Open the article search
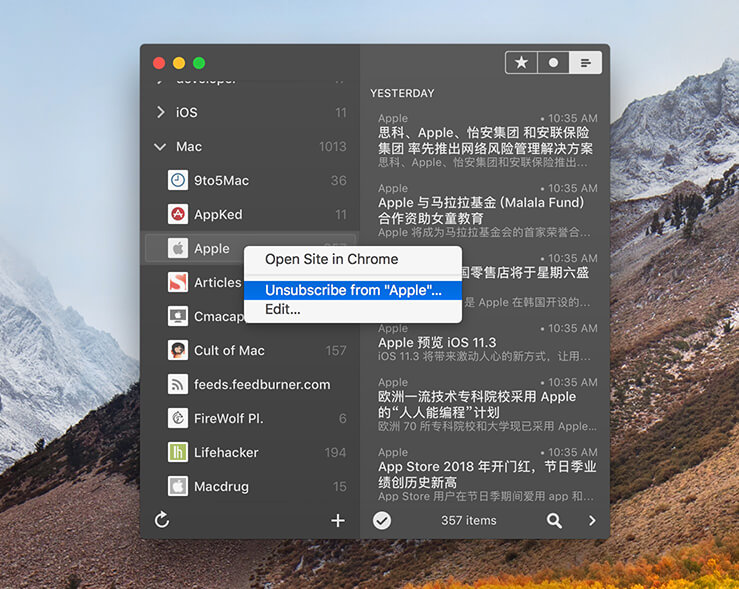The image size is (739, 589). [x=554, y=520]
